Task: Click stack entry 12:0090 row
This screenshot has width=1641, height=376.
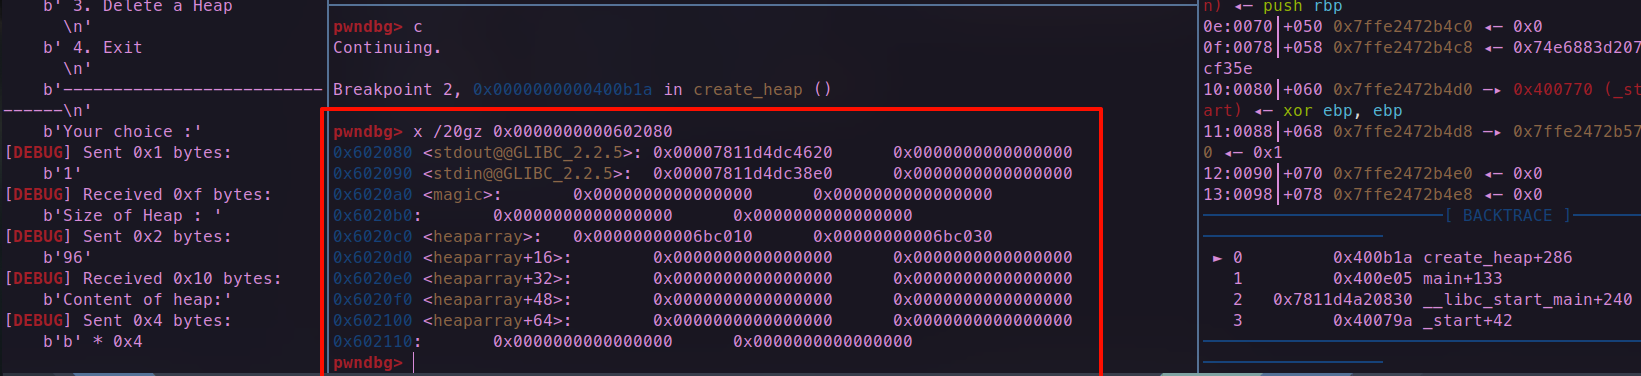Action: click(1373, 173)
